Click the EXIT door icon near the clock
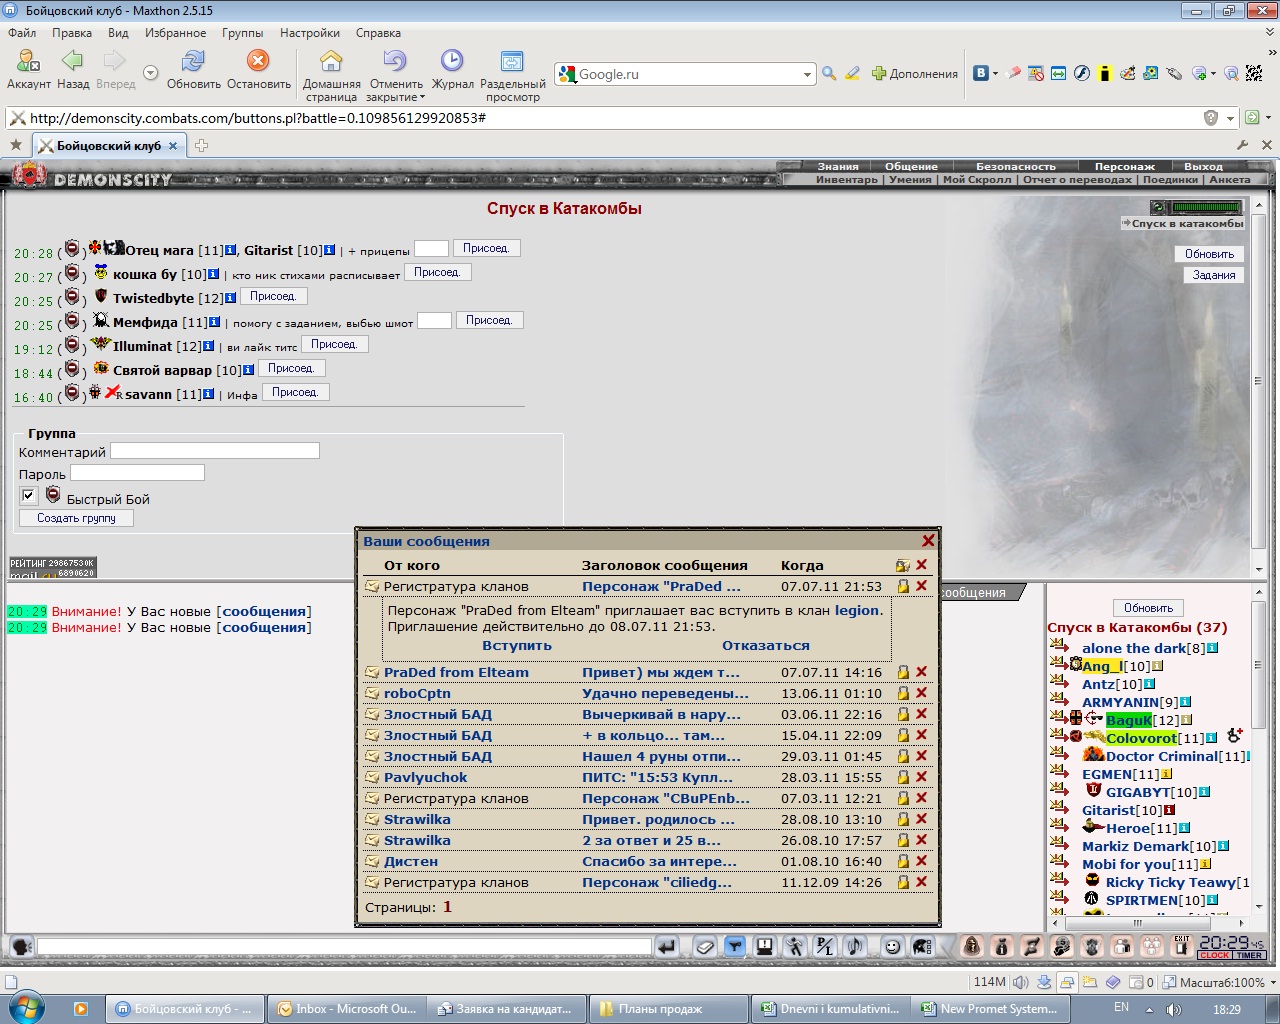The height and width of the screenshot is (1024, 1280). point(1182,946)
